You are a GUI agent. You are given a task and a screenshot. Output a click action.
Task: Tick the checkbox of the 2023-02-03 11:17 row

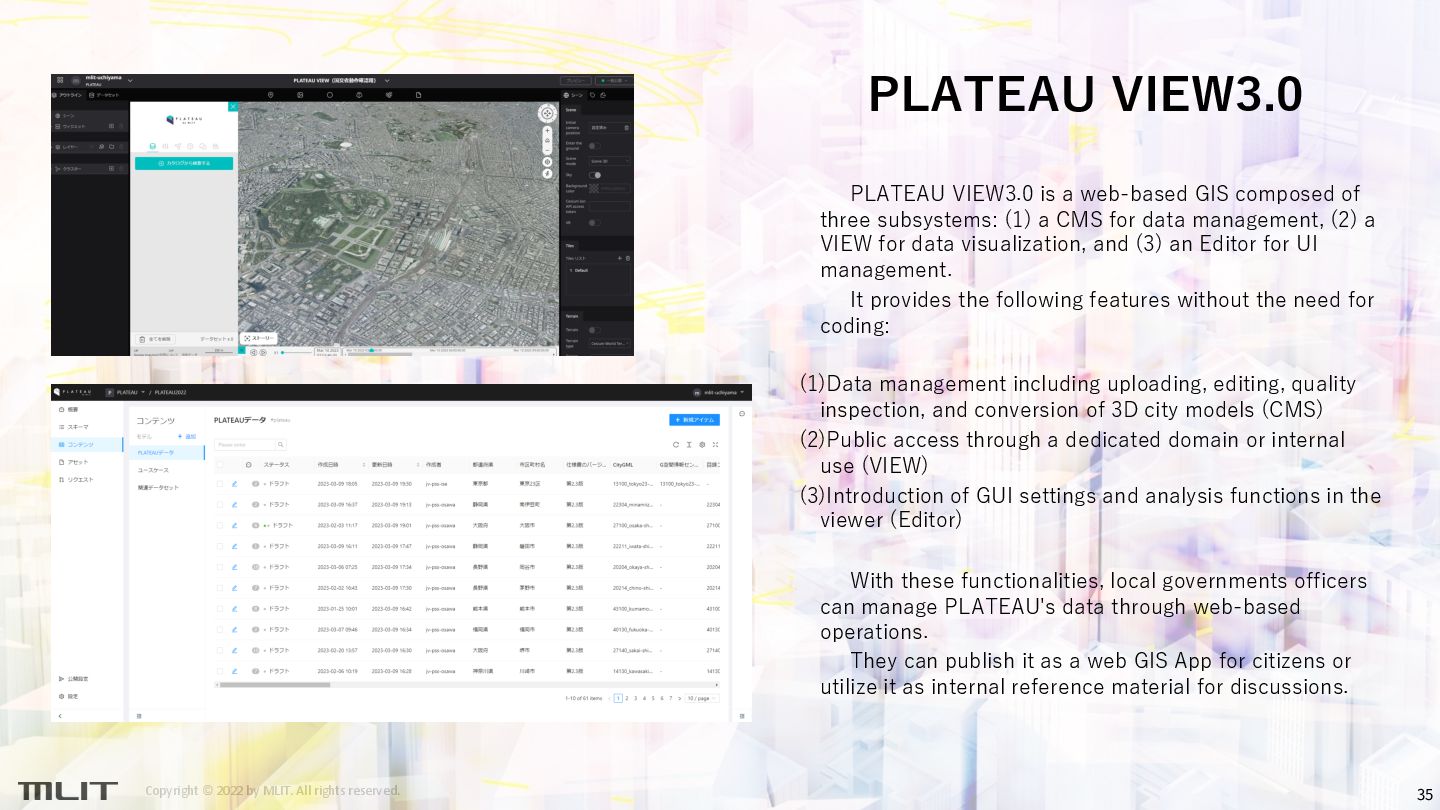click(x=220, y=525)
